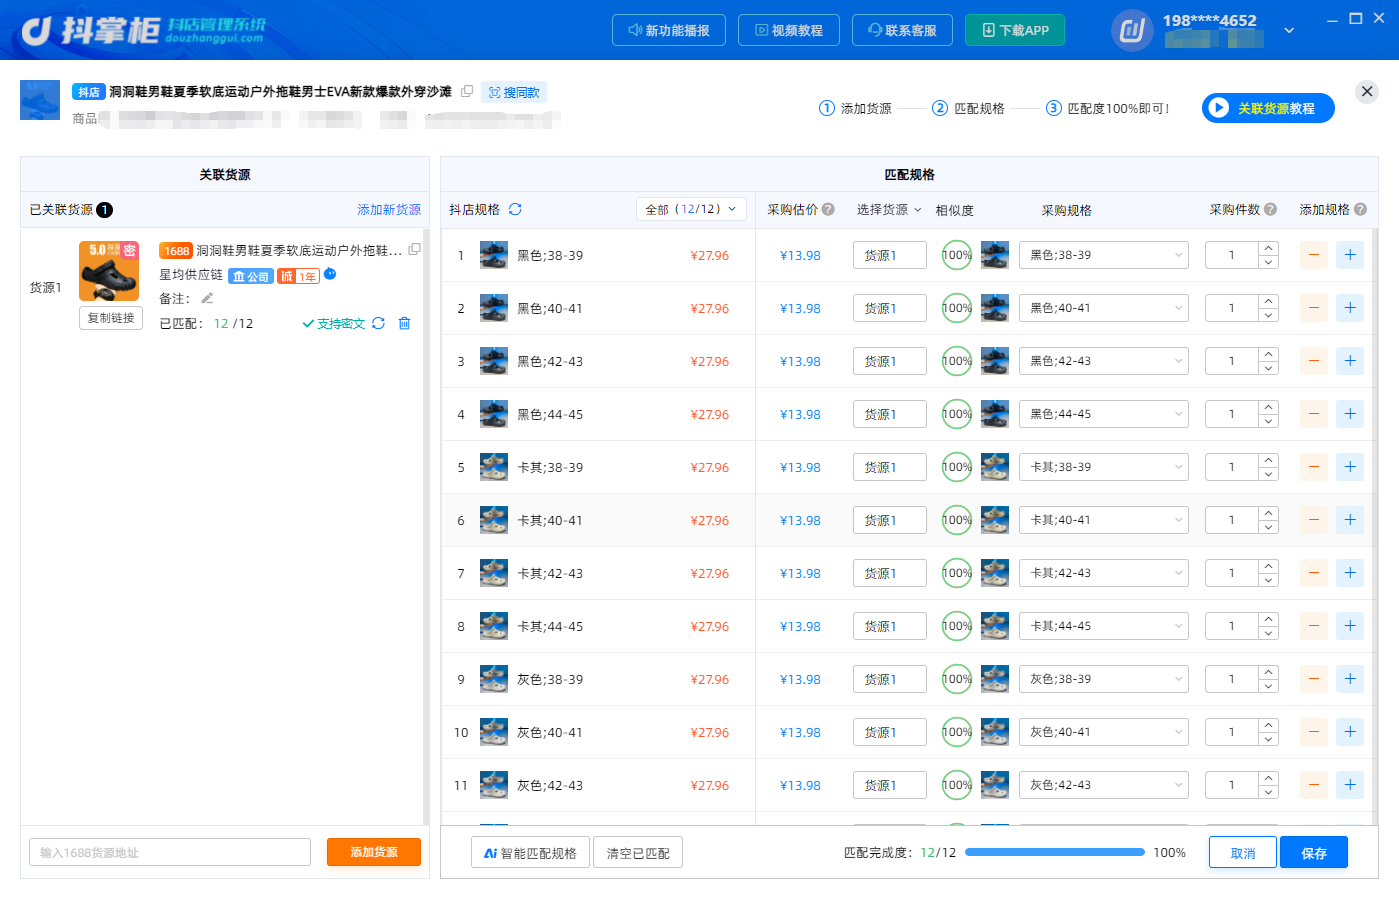
Task: Close the matching panel with the X icon
Action: pos(1367,92)
